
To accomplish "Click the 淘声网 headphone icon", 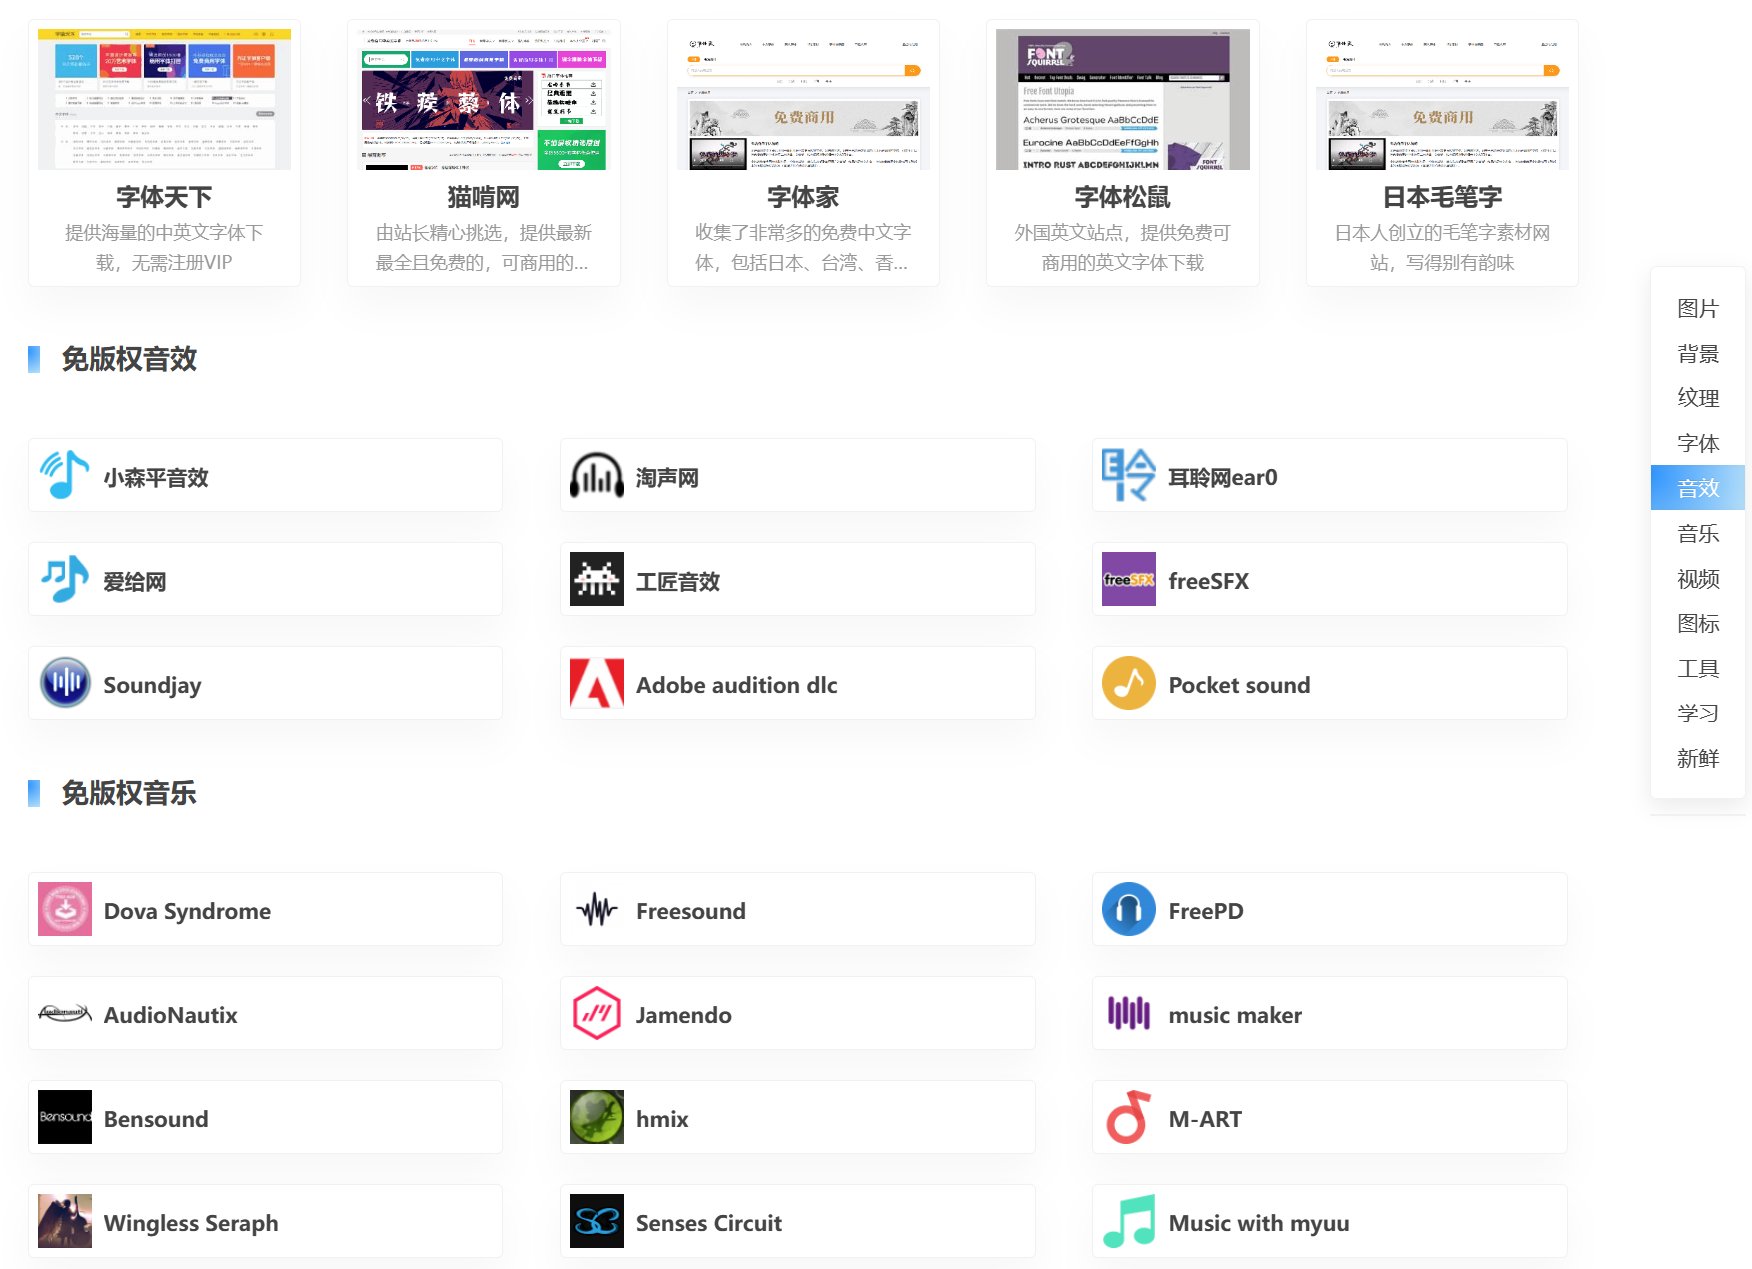I will pos(597,476).
